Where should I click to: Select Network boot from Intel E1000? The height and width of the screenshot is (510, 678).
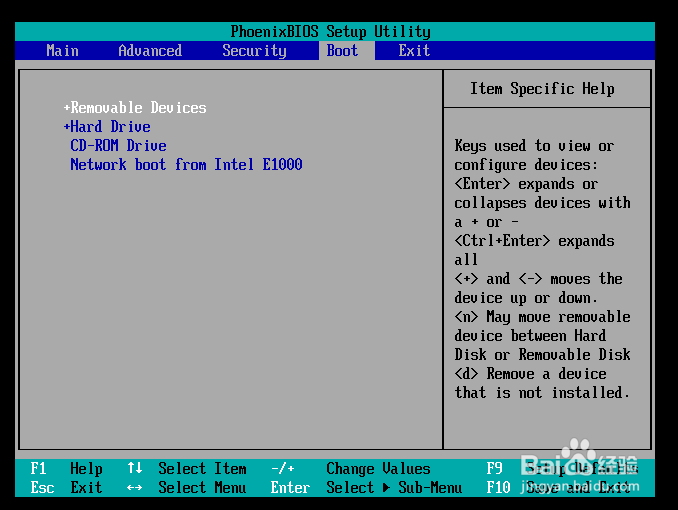click(x=186, y=164)
